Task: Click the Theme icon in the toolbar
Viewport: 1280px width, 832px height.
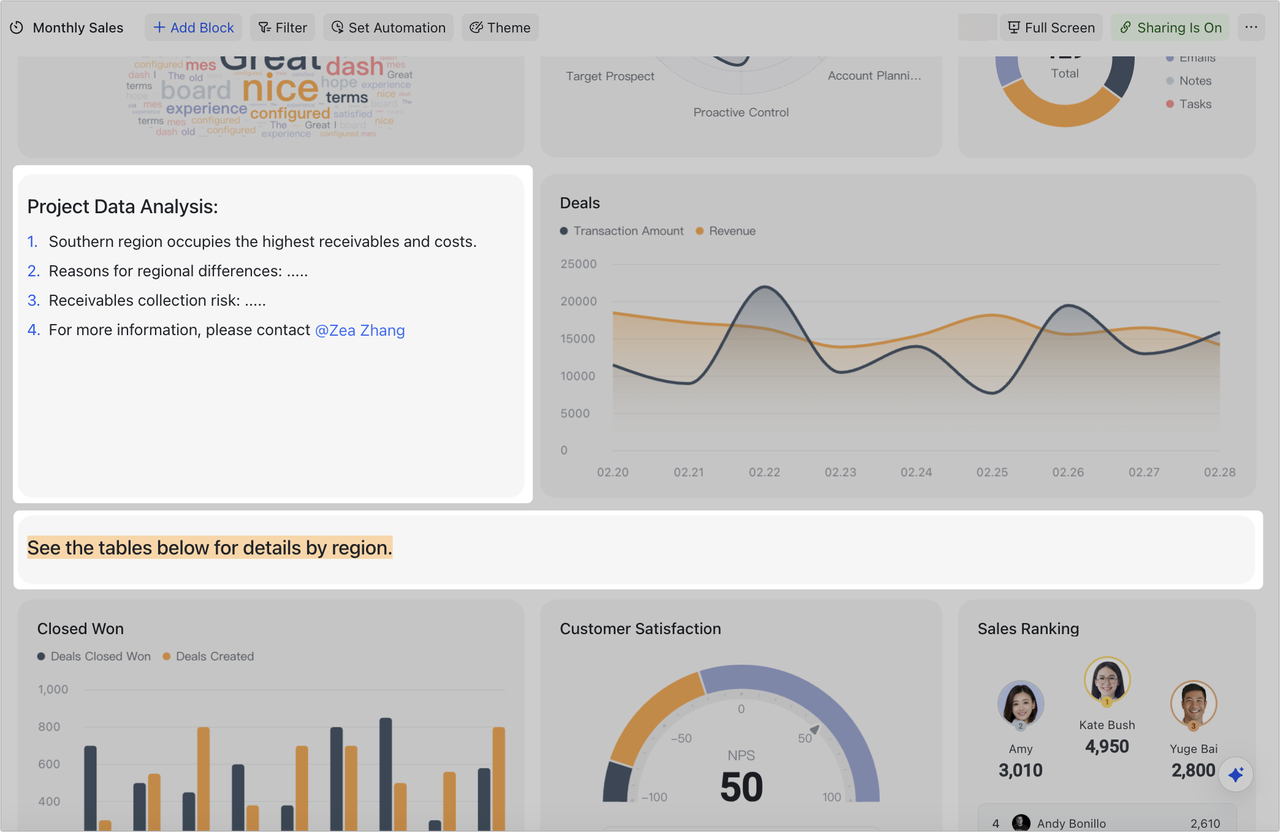Action: (474, 27)
